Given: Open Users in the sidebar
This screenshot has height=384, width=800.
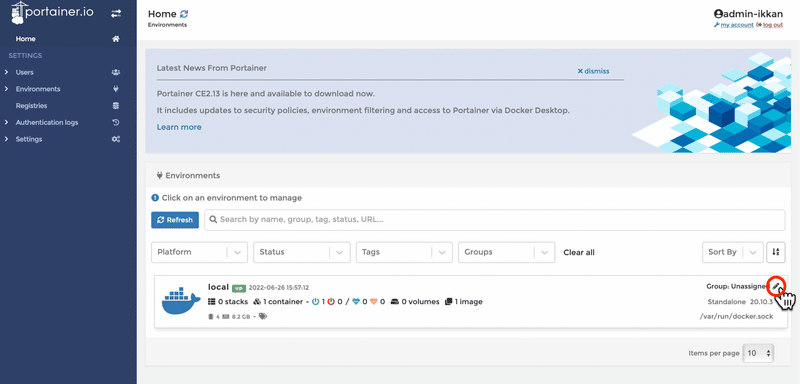Looking at the screenshot, I should coord(24,72).
